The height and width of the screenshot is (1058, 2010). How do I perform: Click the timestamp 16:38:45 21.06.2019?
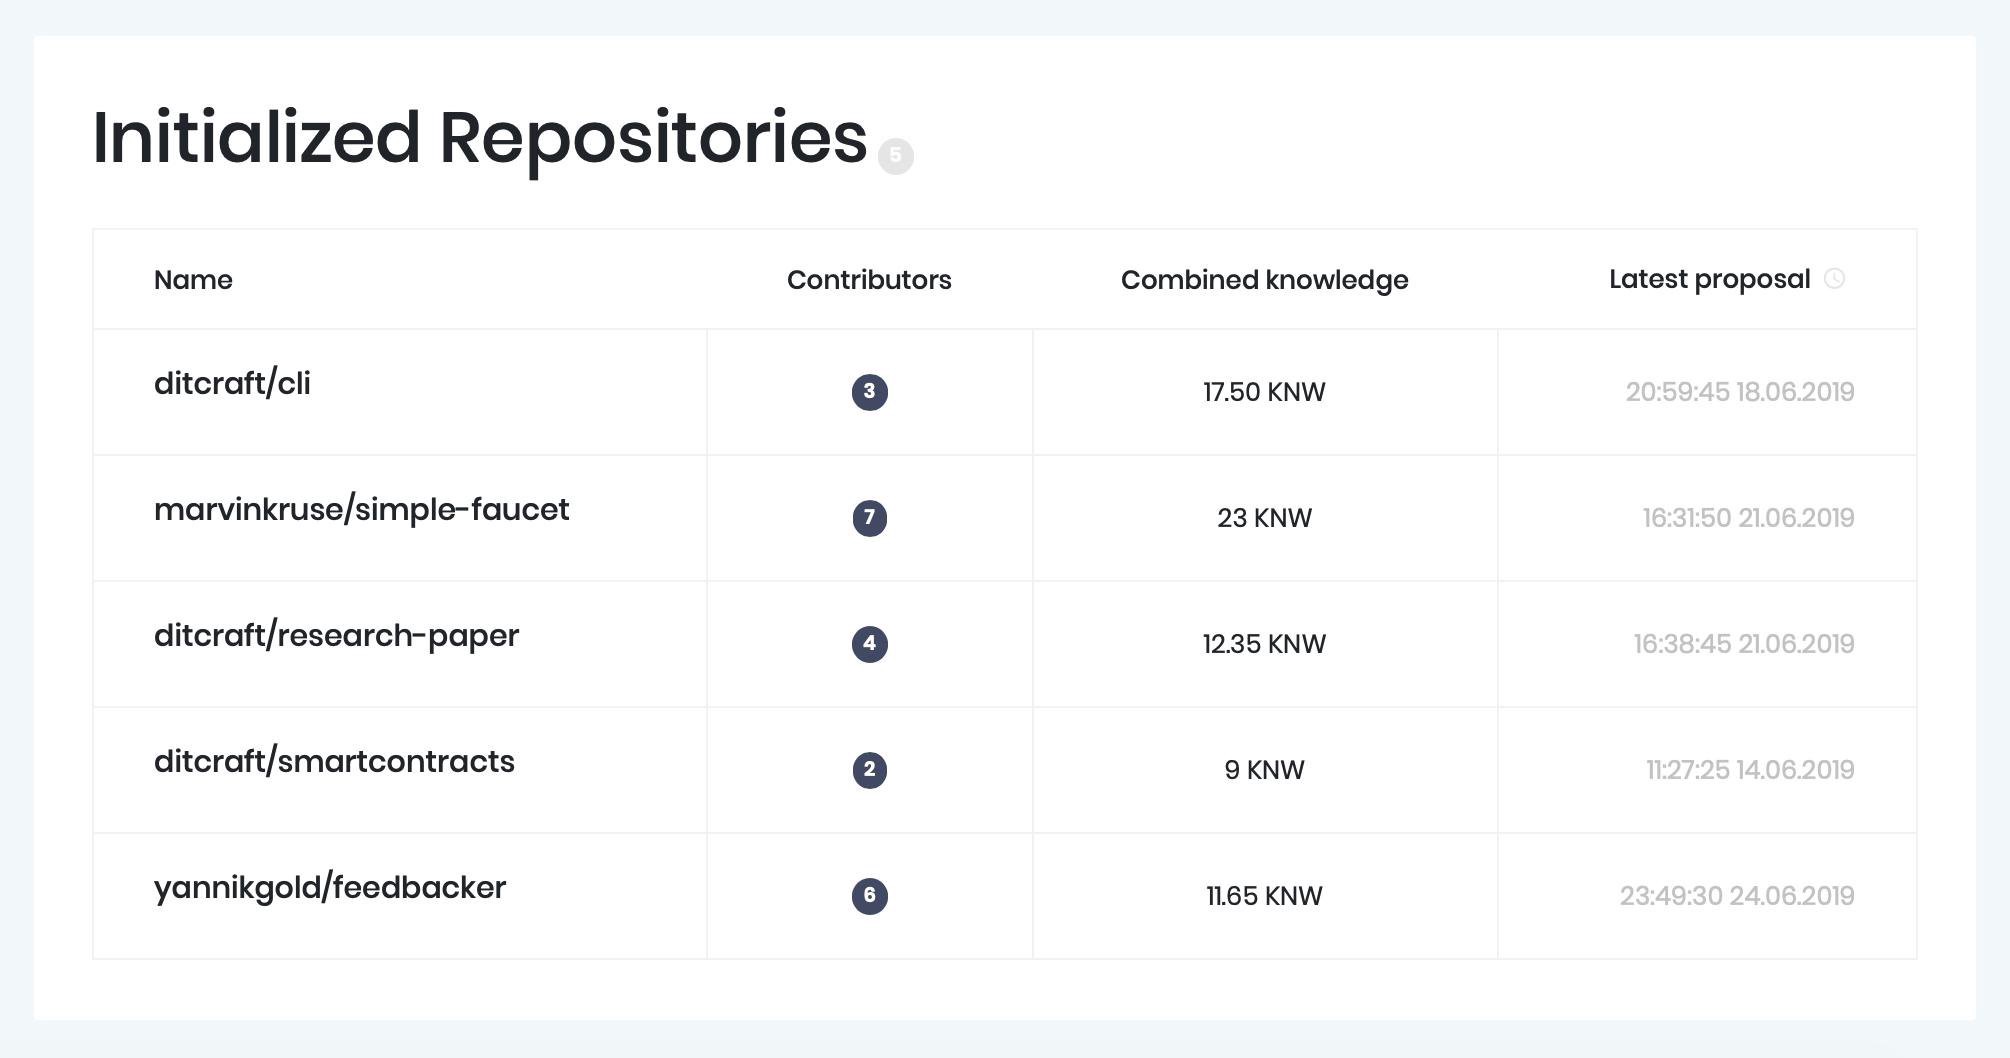pos(1744,644)
